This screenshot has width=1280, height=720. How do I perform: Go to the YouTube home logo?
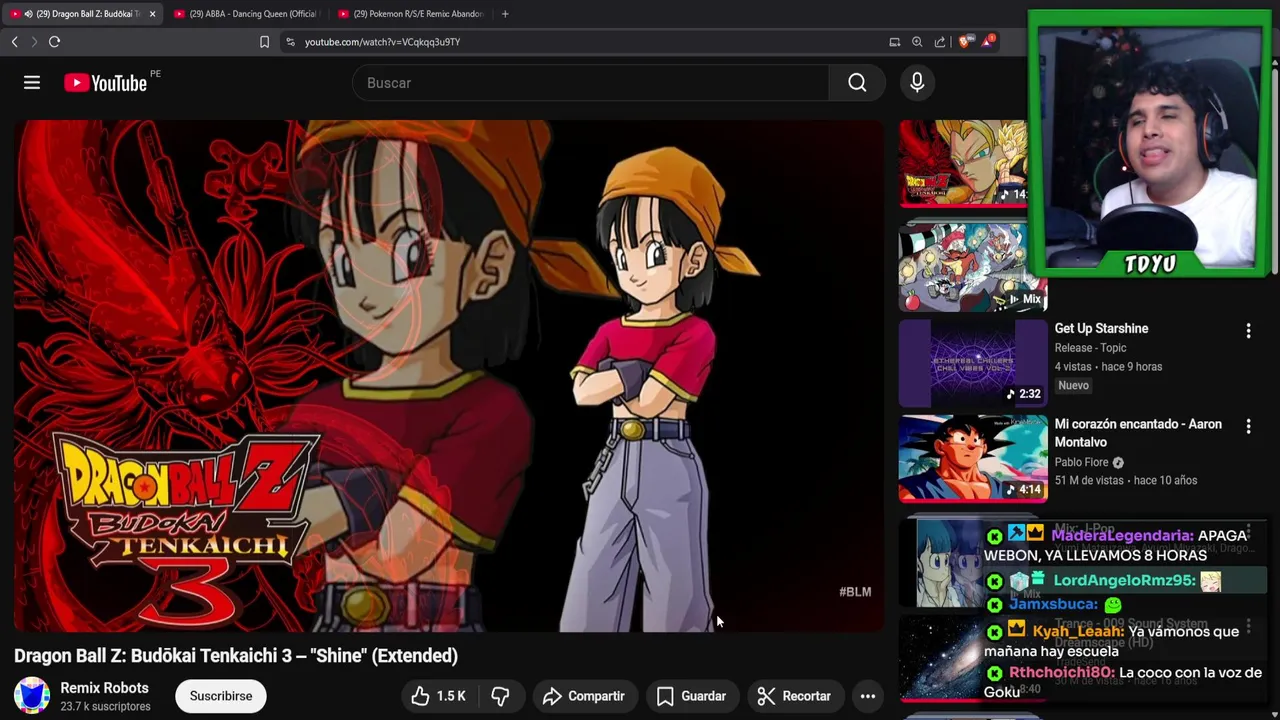pyautogui.click(x=105, y=83)
